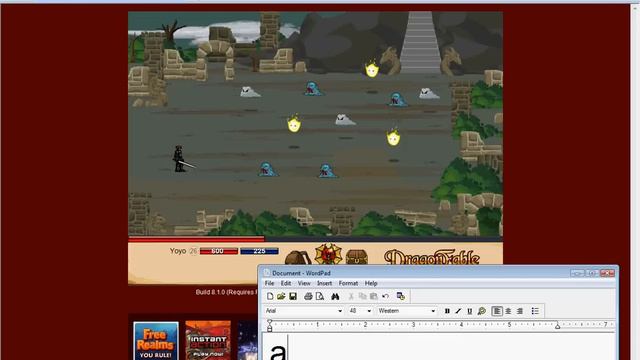This screenshot has height=360, width=640.
Task: Open Print Preview in WordPad
Action: (320, 296)
